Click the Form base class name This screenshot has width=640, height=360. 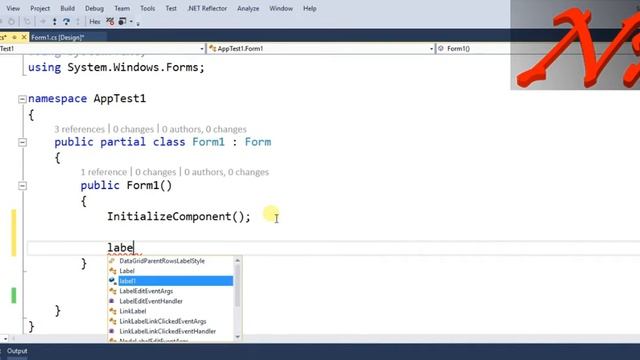tap(258, 142)
